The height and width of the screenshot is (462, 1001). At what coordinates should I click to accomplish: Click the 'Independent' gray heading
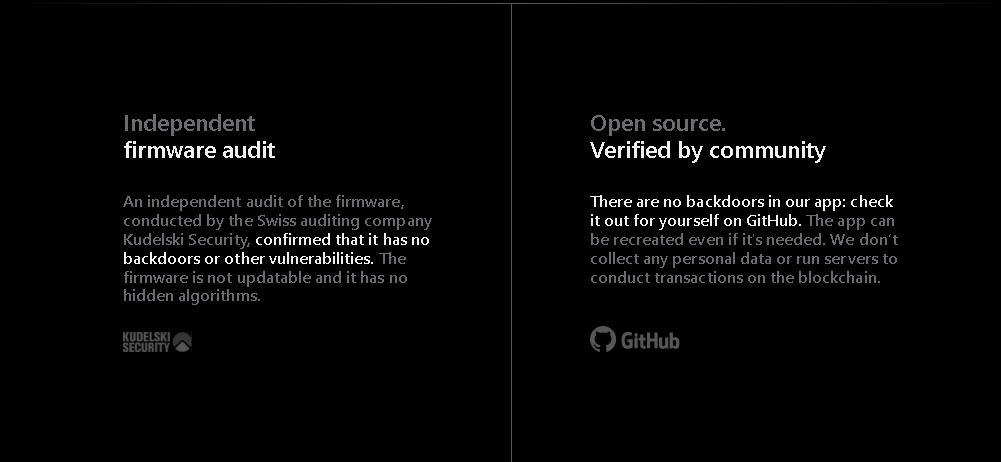[189, 123]
